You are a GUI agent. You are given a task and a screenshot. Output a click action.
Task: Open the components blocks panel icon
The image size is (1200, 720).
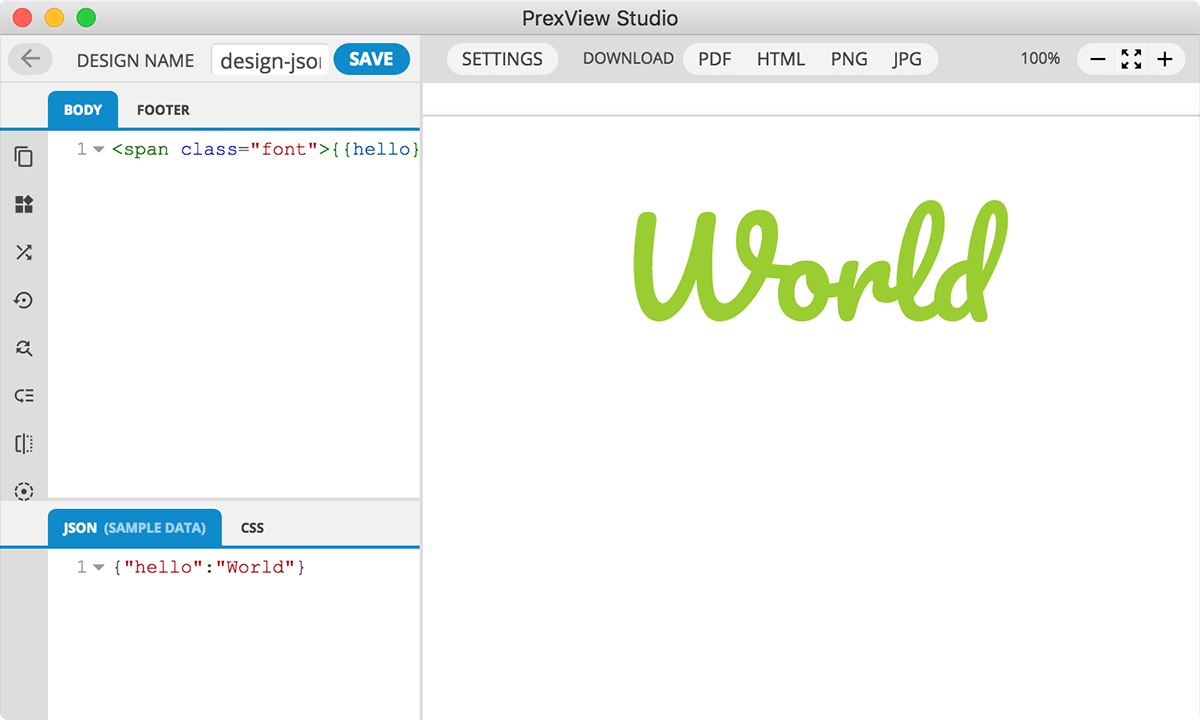(x=24, y=205)
